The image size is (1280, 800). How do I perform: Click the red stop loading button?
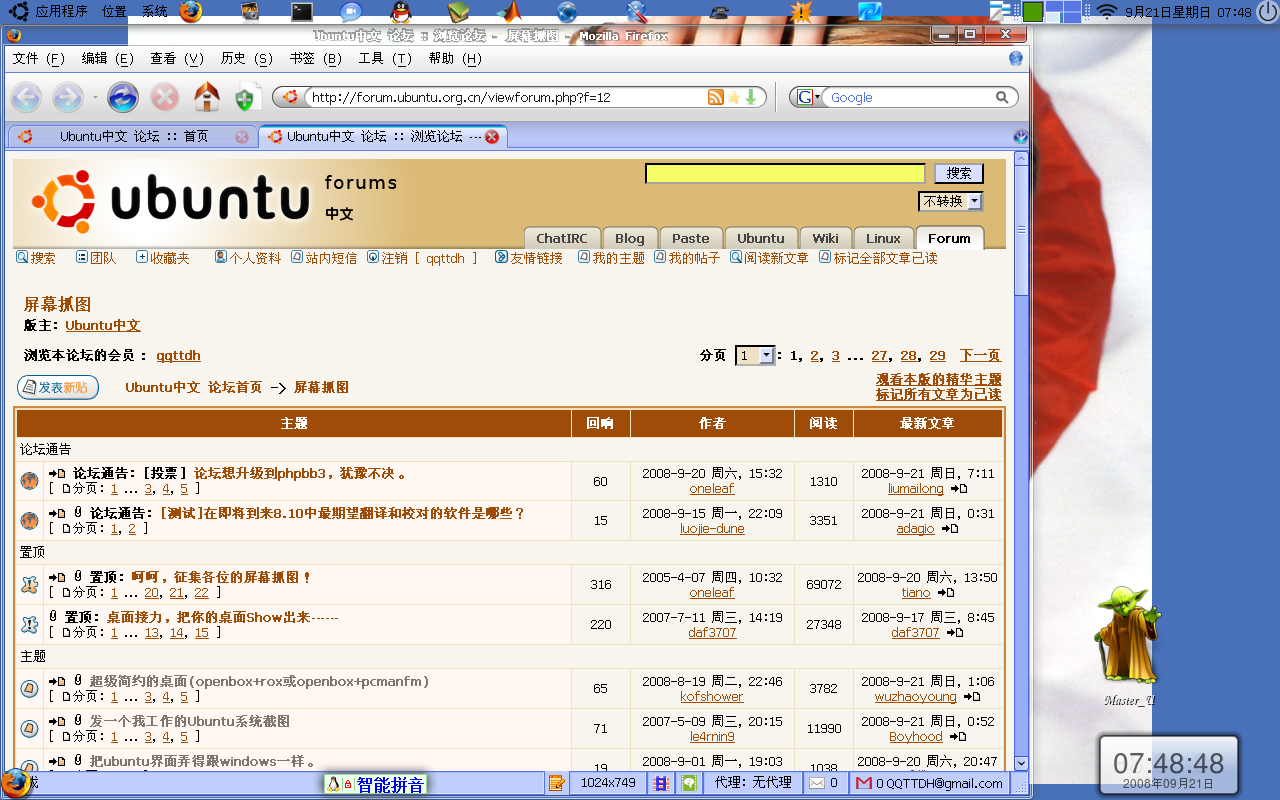[164, 97]
